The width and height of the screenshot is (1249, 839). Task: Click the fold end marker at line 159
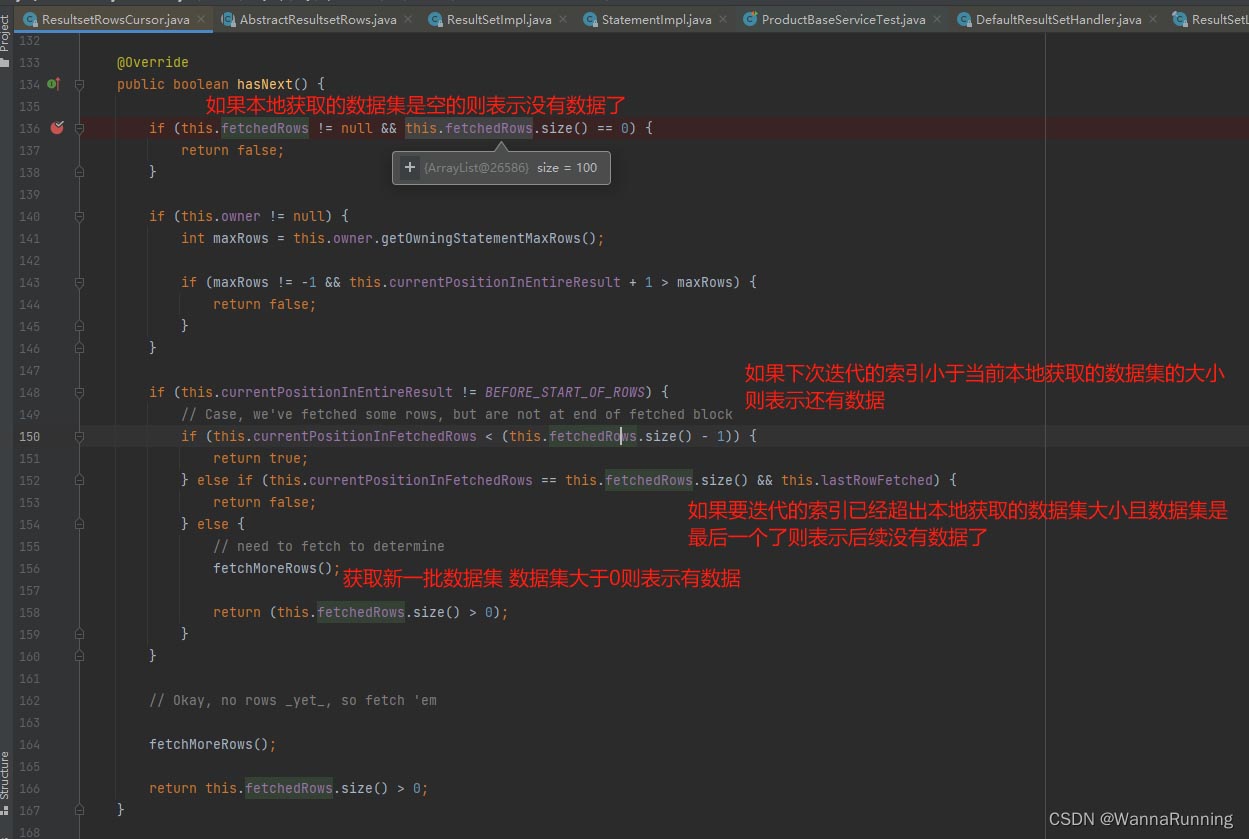(x=79, y=634)
